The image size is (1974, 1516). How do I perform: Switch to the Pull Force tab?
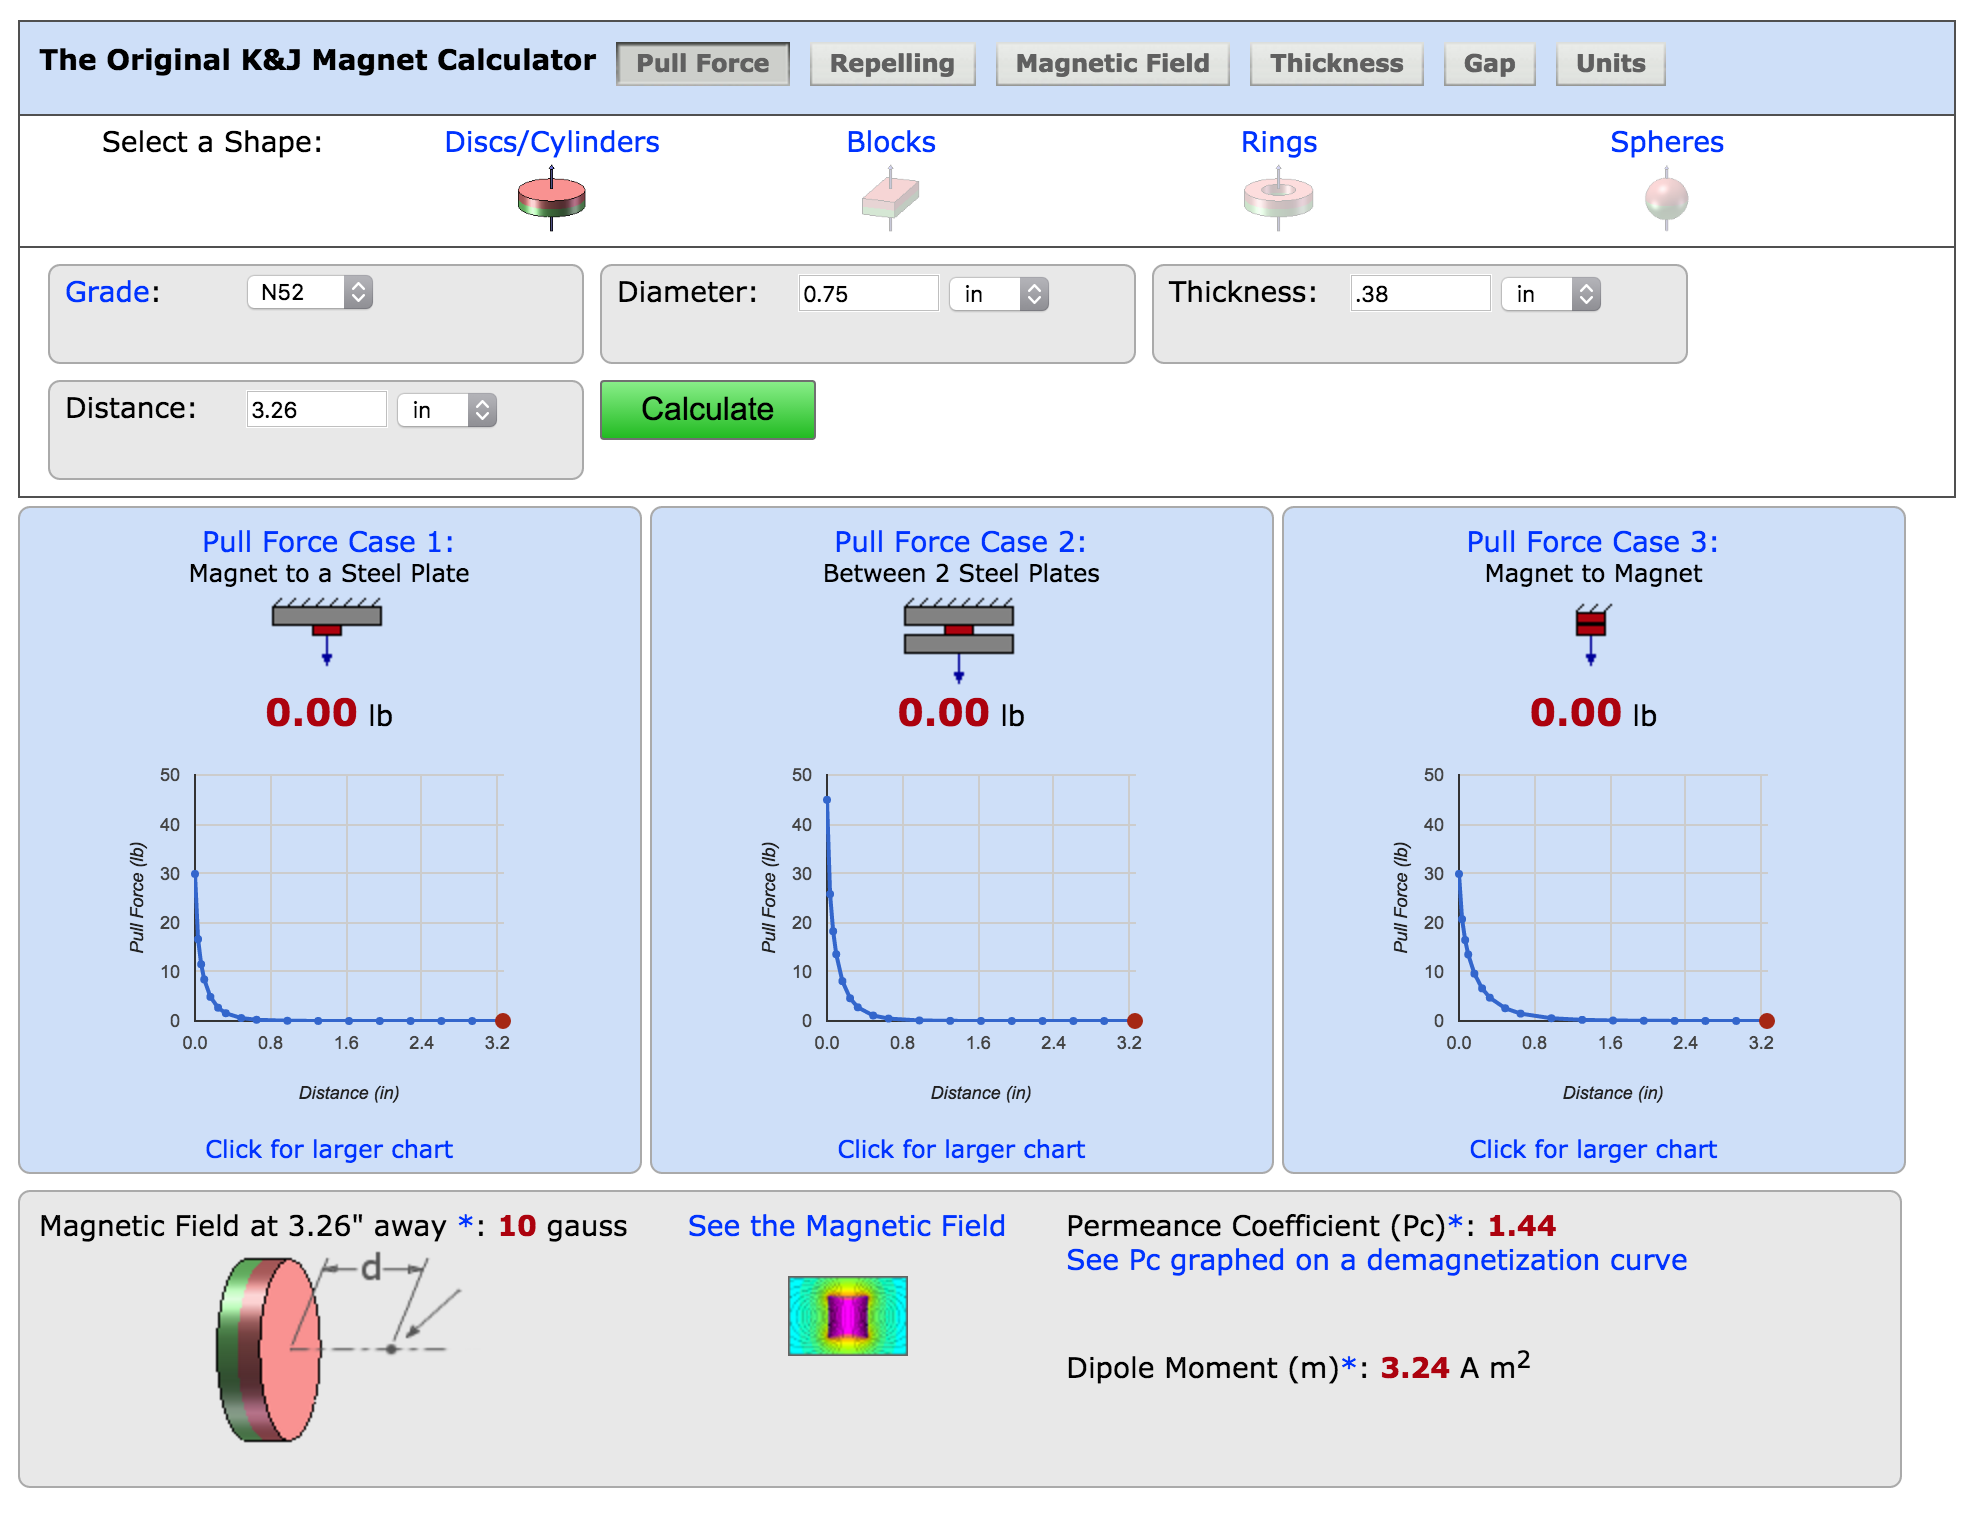703,63
